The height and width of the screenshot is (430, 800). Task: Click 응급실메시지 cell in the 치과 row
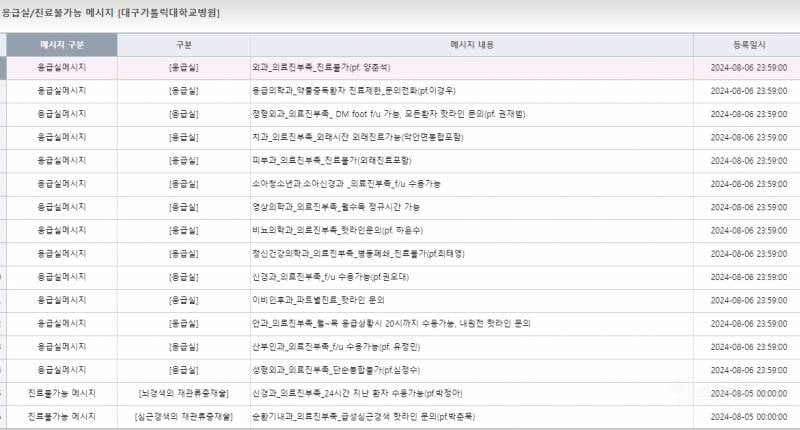pos(62,137)
